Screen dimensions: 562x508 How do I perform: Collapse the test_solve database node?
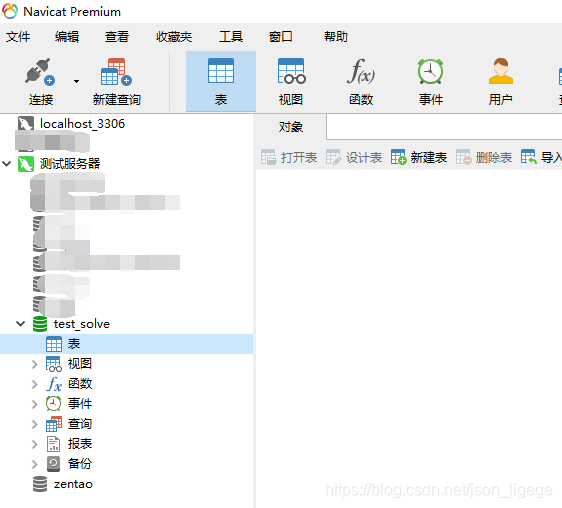(x=20, y=324)
